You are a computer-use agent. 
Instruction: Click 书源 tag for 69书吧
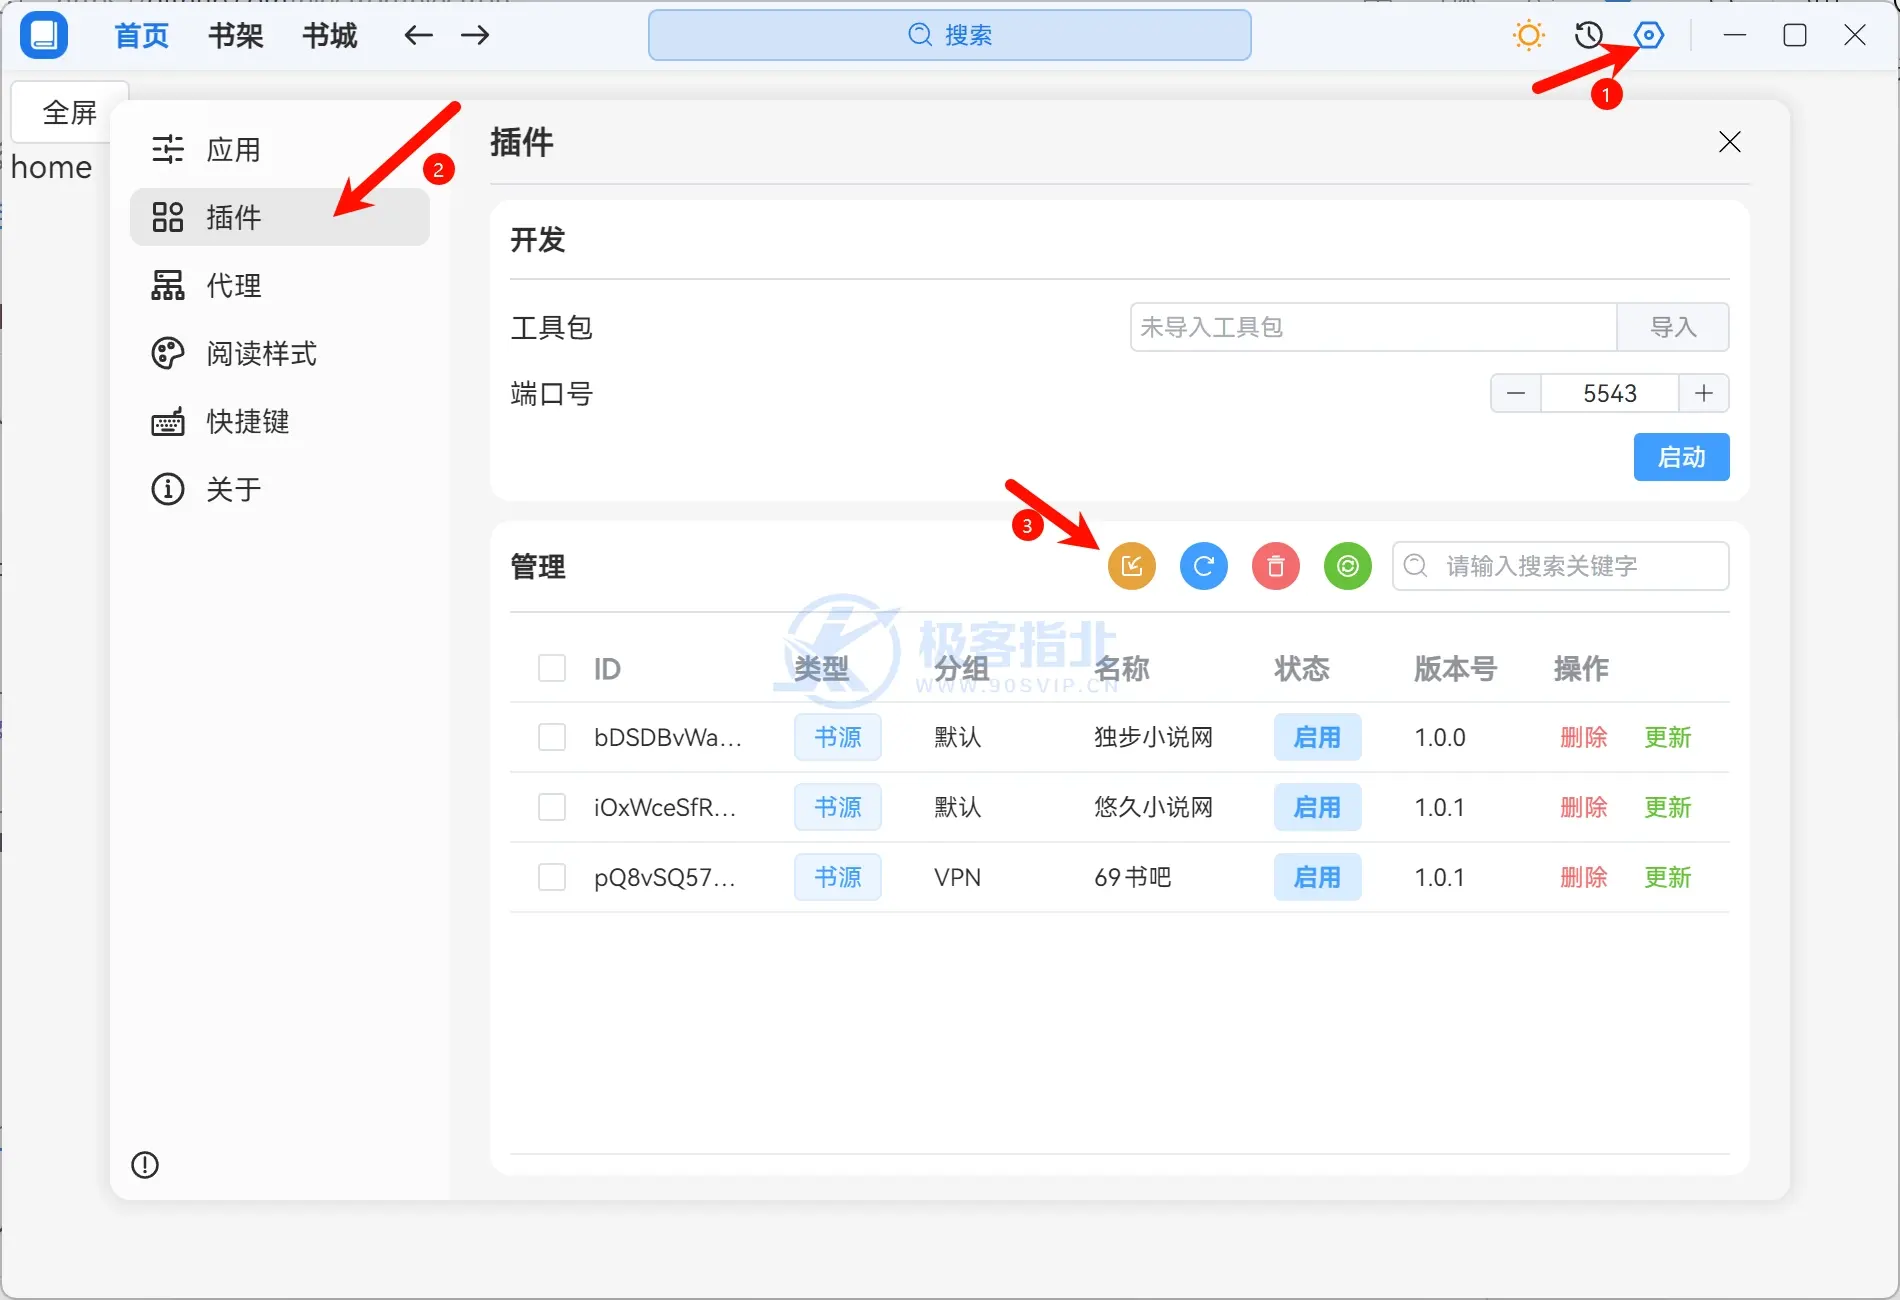point(838,877)
